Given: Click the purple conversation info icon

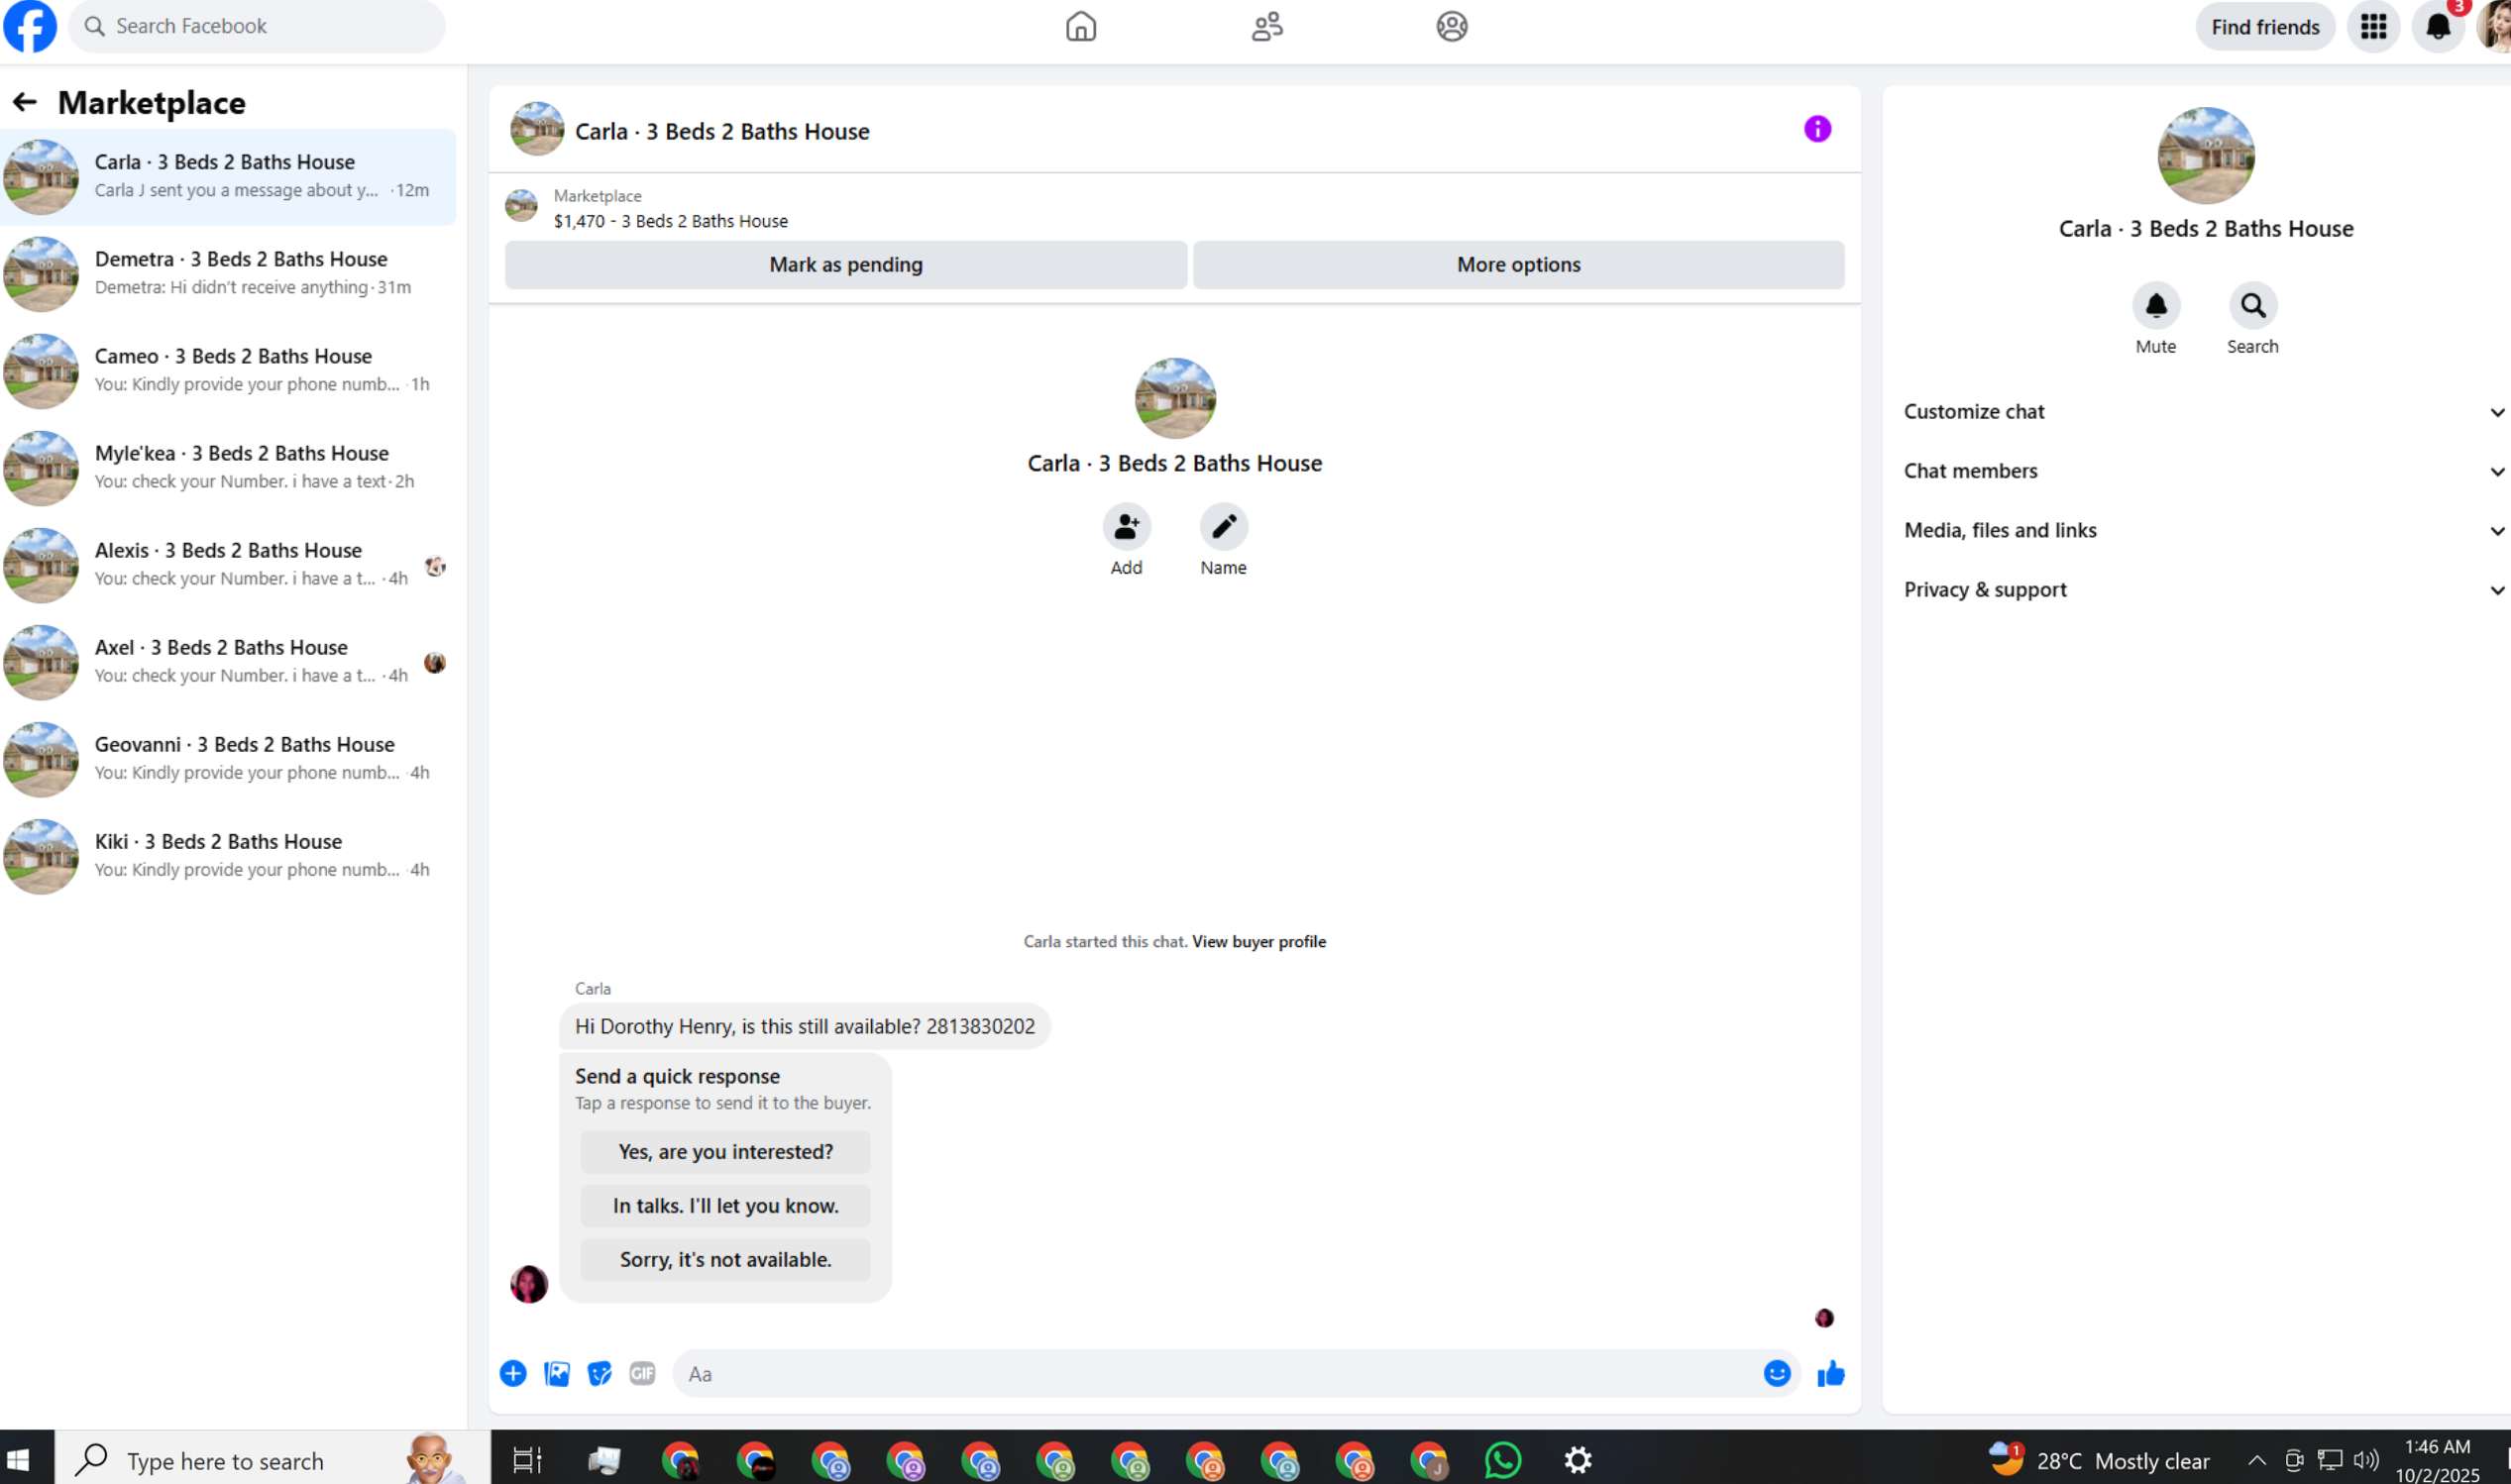Looking at the screenshot, I should [x=1816, y=130].
